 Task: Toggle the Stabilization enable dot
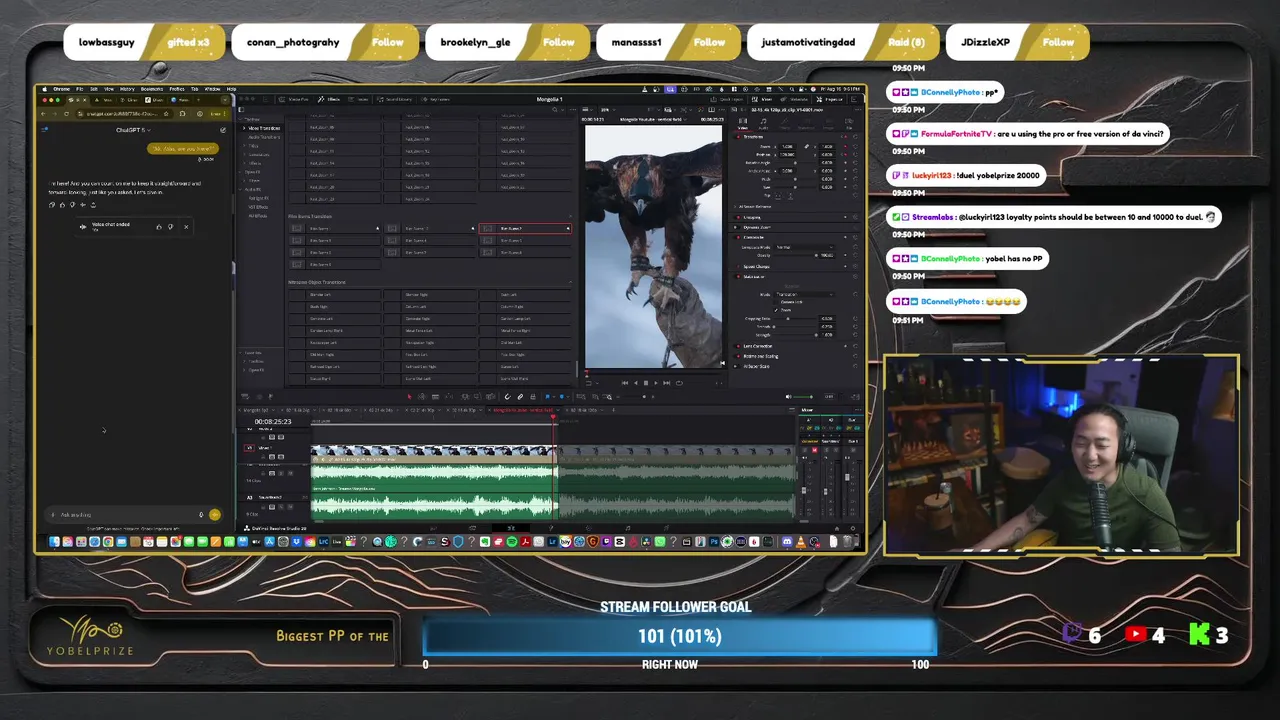pyautogui.click(x=738, y=277)
